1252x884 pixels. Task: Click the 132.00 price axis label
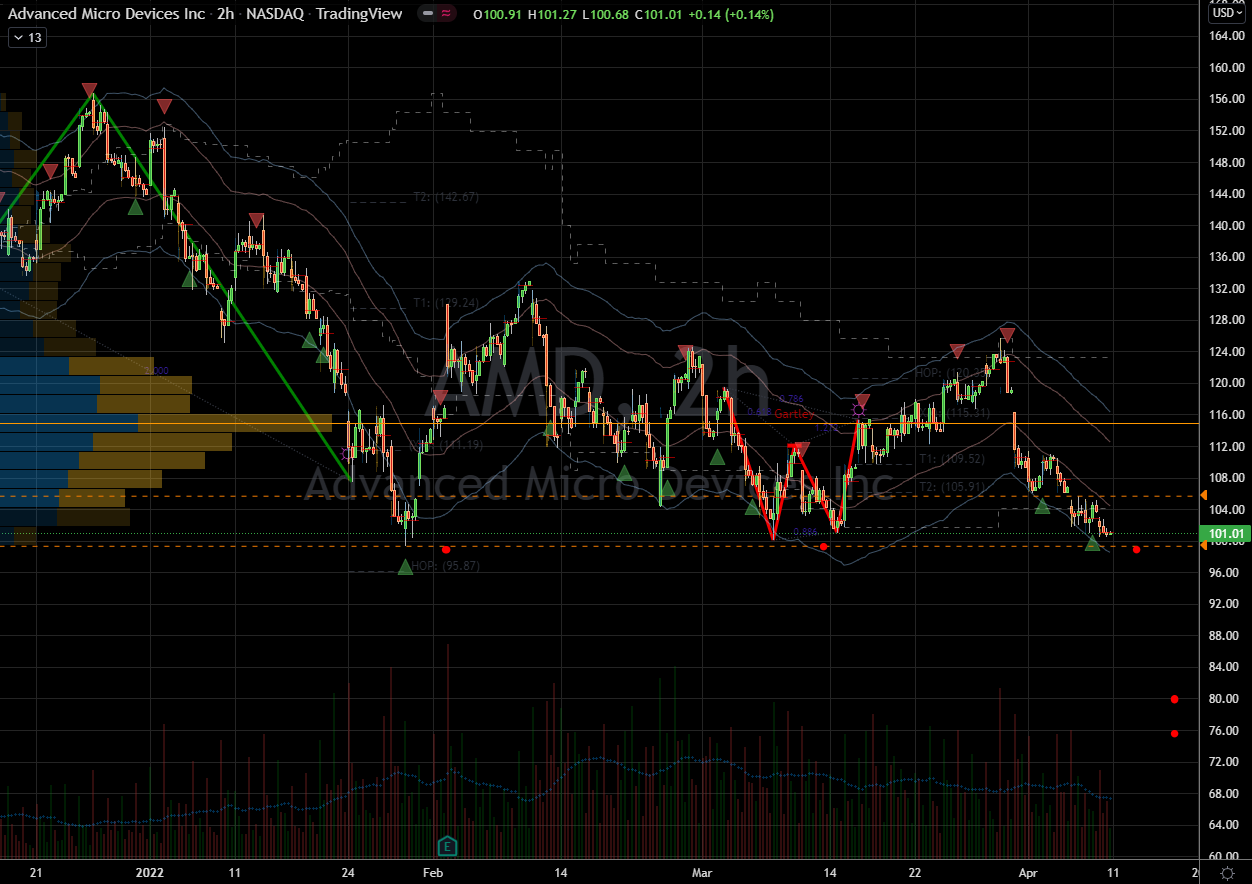(1225, 289)
